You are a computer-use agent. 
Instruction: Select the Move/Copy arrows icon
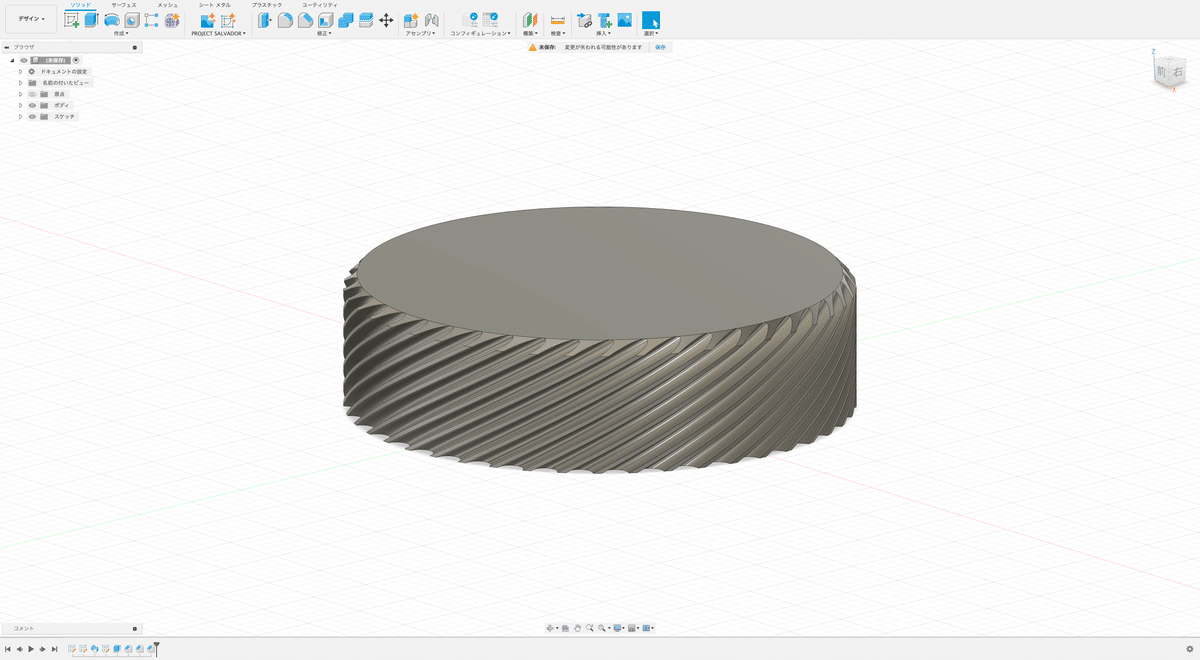point(386,20)
